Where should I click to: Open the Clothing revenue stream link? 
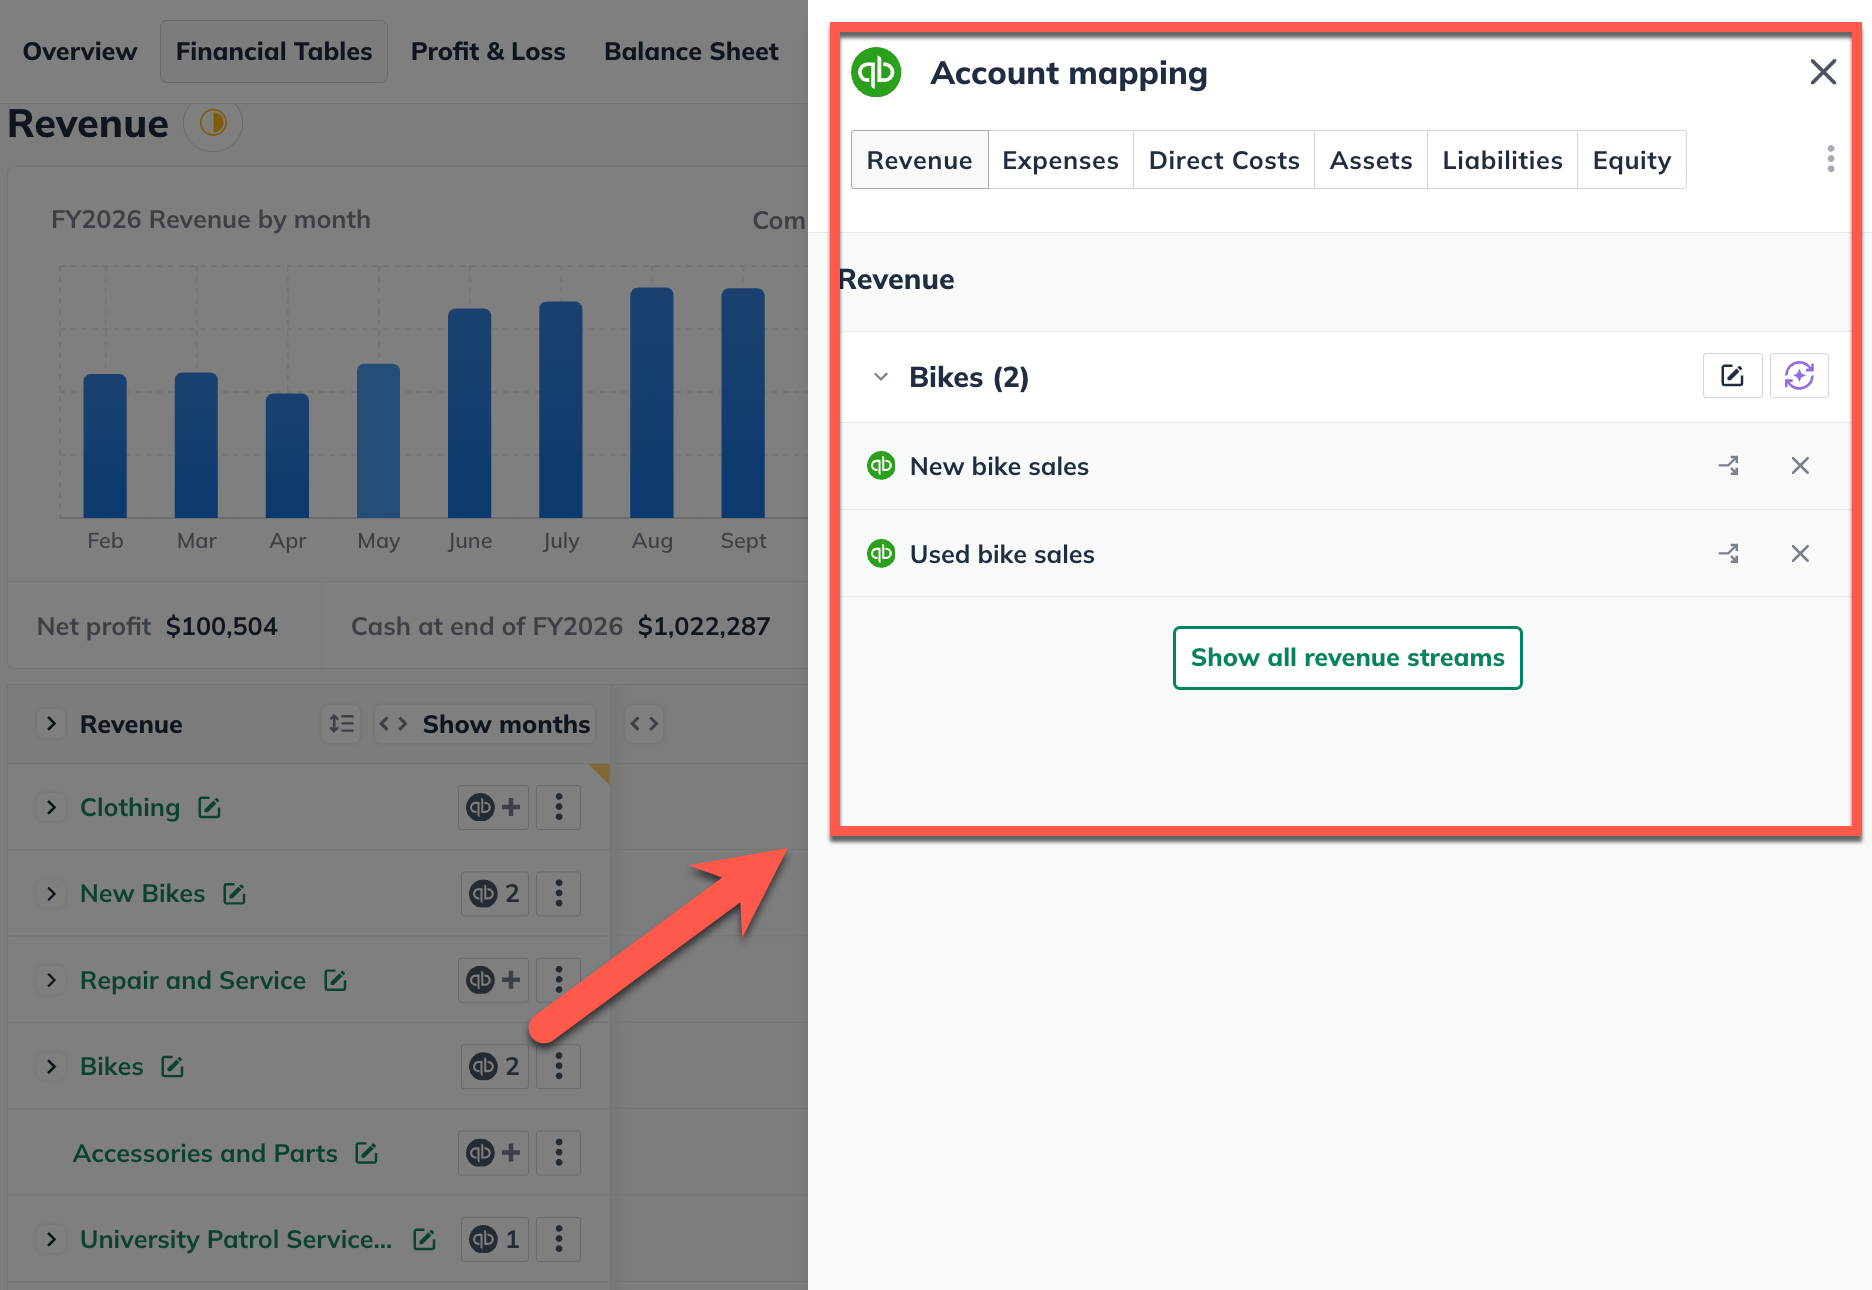(130, 807)
